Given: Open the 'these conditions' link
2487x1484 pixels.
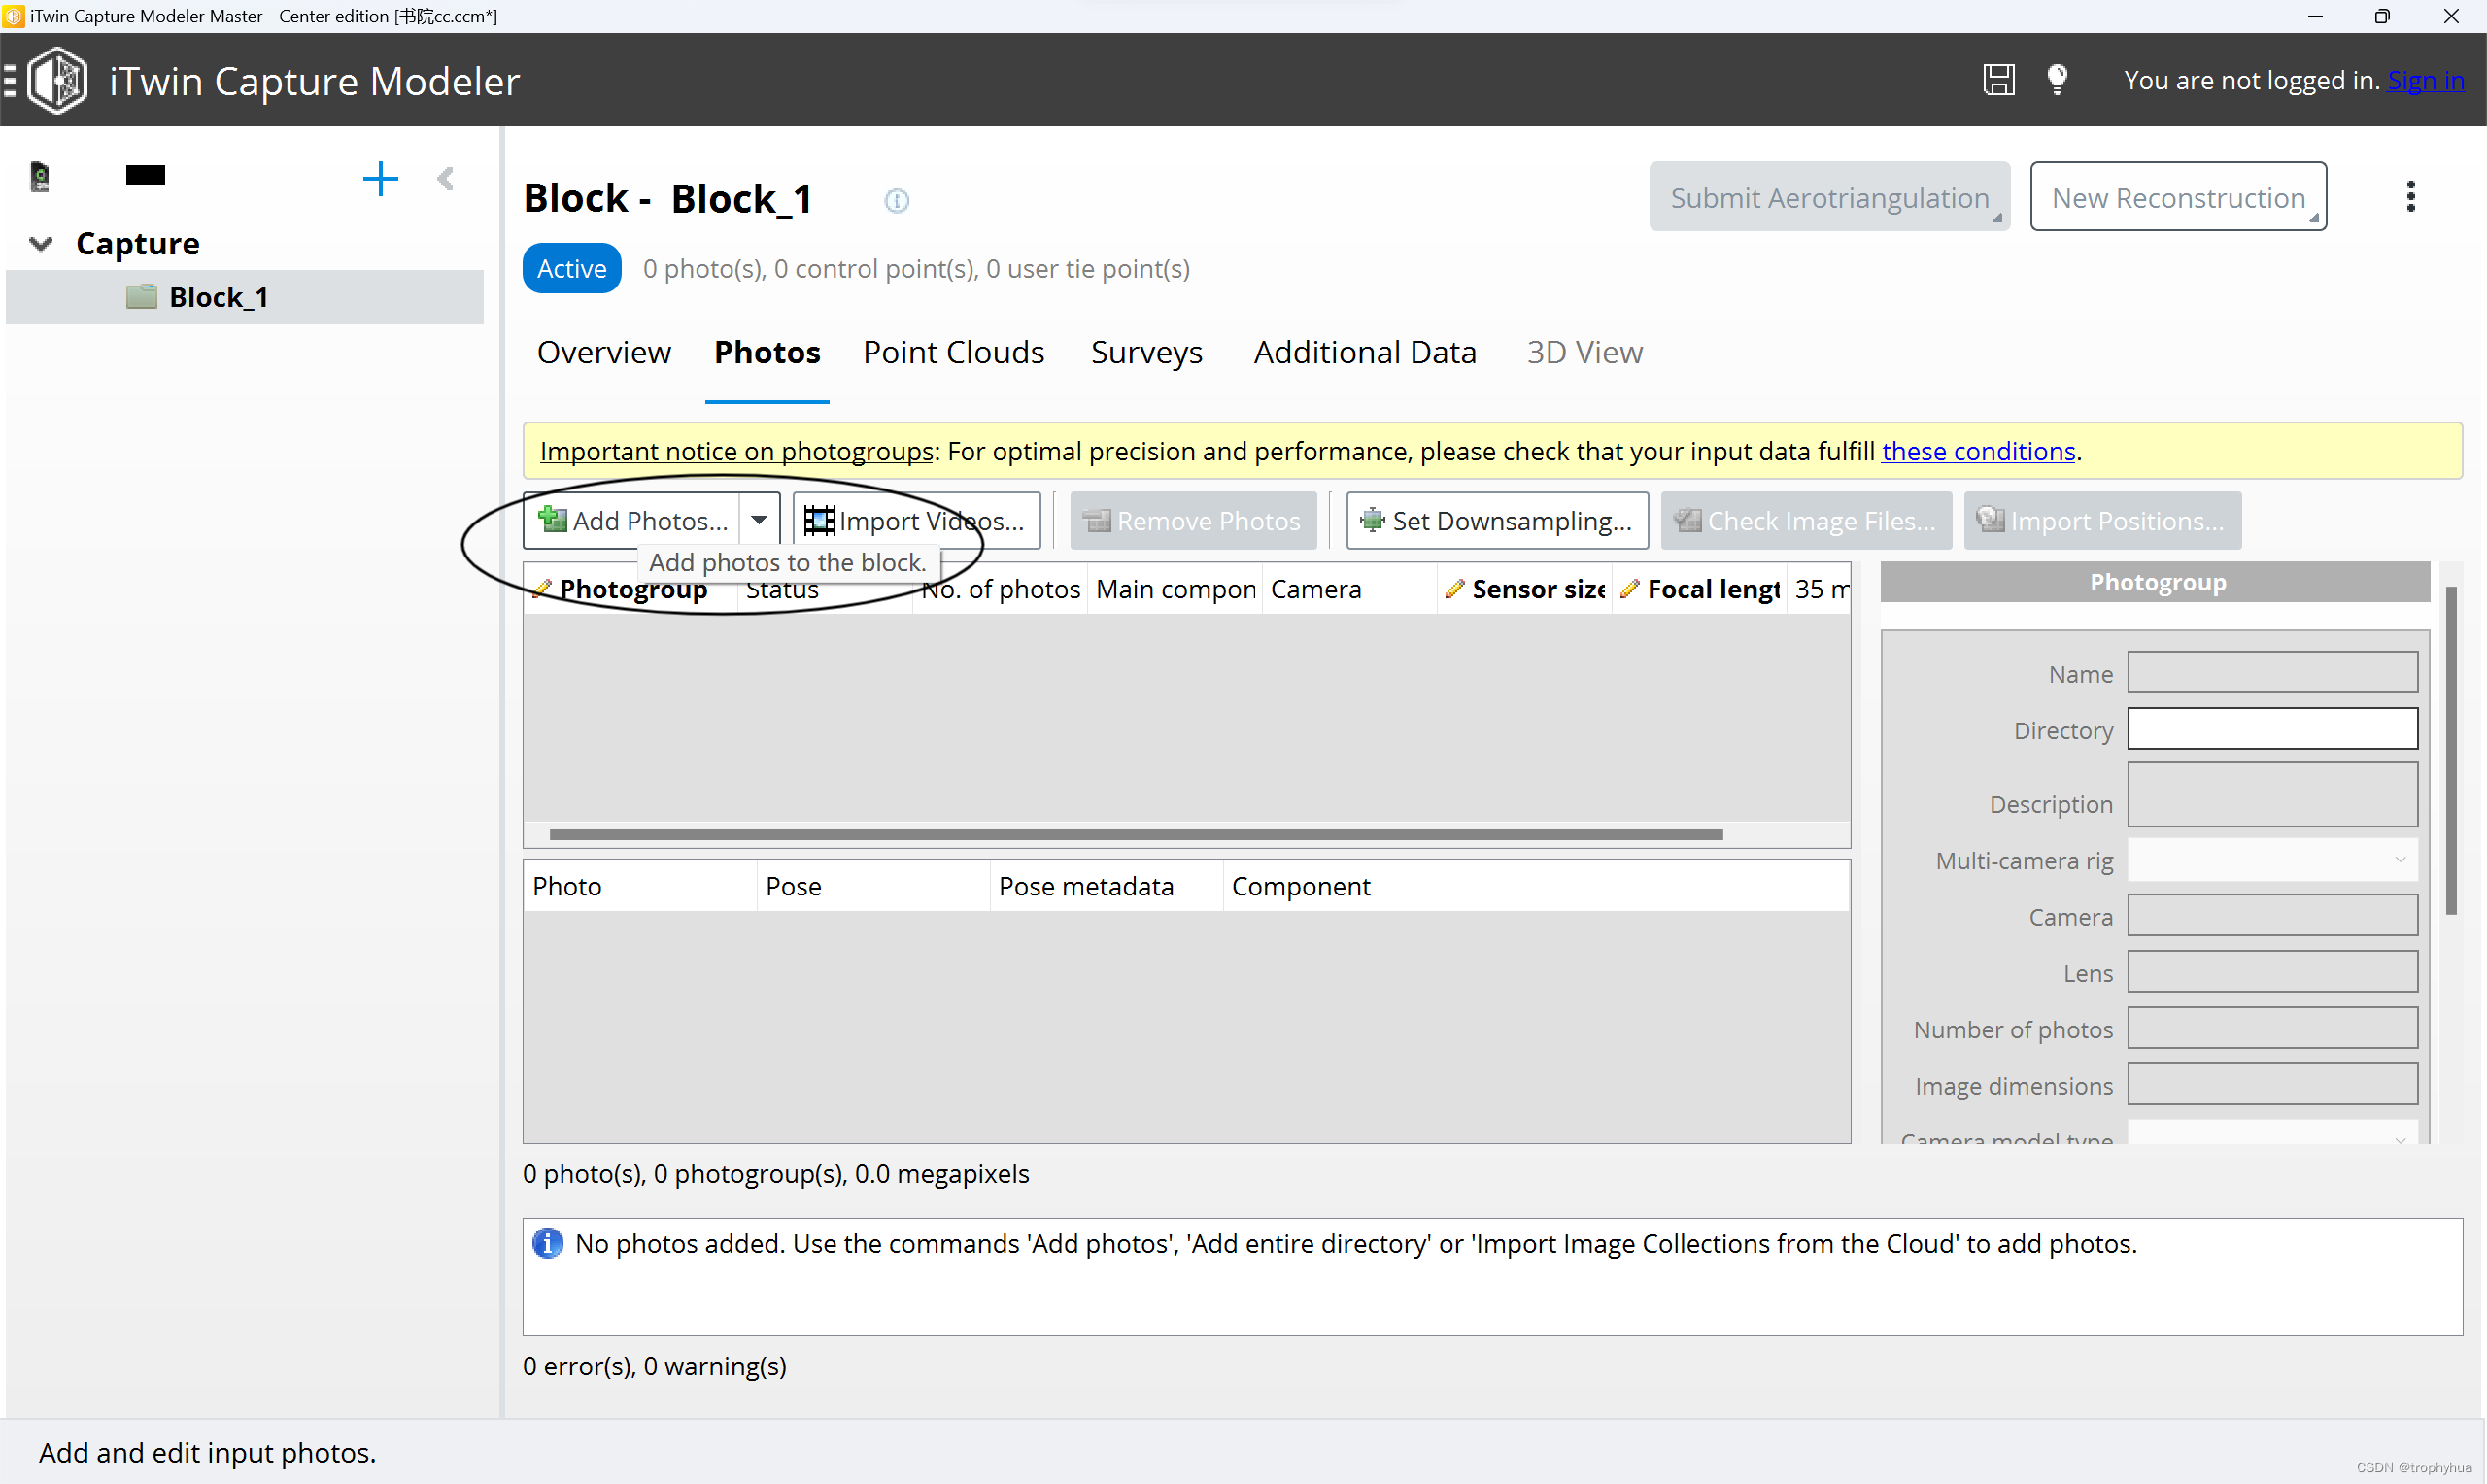Looking at the screenshot, I should tap(1977, 452).
